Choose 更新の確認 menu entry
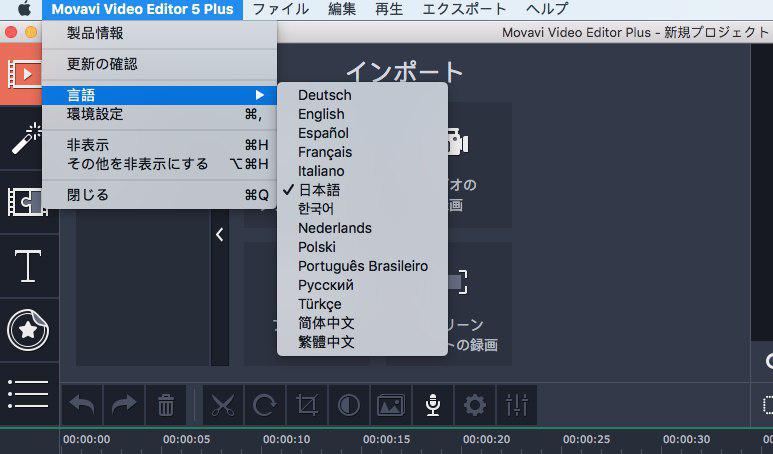This screenshot has height=454, width=773. pos(159,64)
